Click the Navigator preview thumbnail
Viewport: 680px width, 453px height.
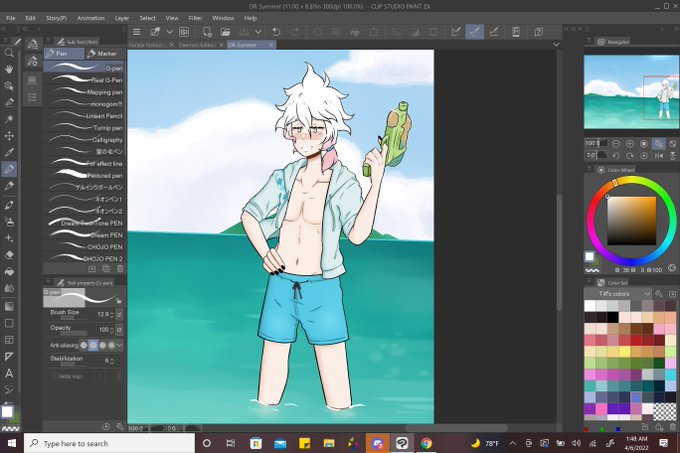[x=631, y=92]
